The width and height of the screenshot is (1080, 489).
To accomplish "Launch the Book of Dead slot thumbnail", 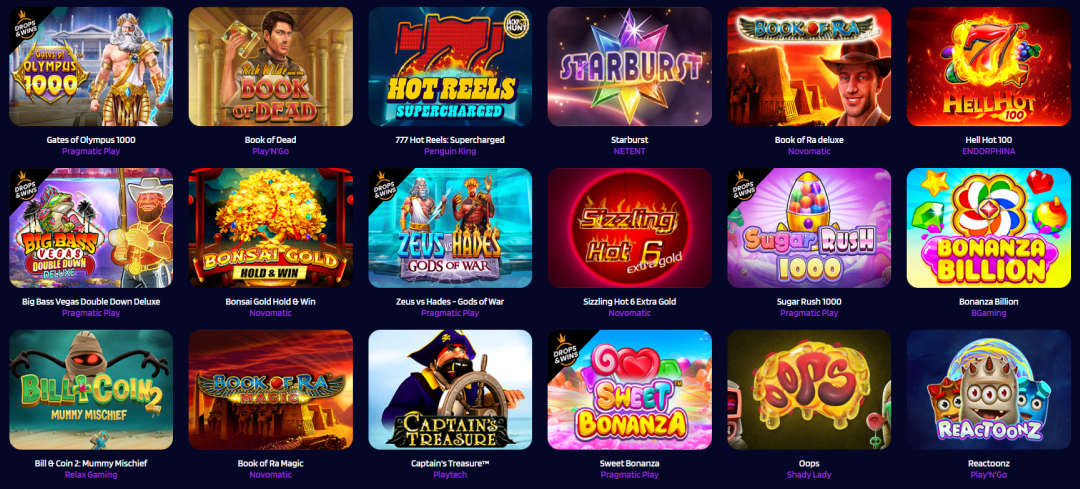I will pos(271,67).
